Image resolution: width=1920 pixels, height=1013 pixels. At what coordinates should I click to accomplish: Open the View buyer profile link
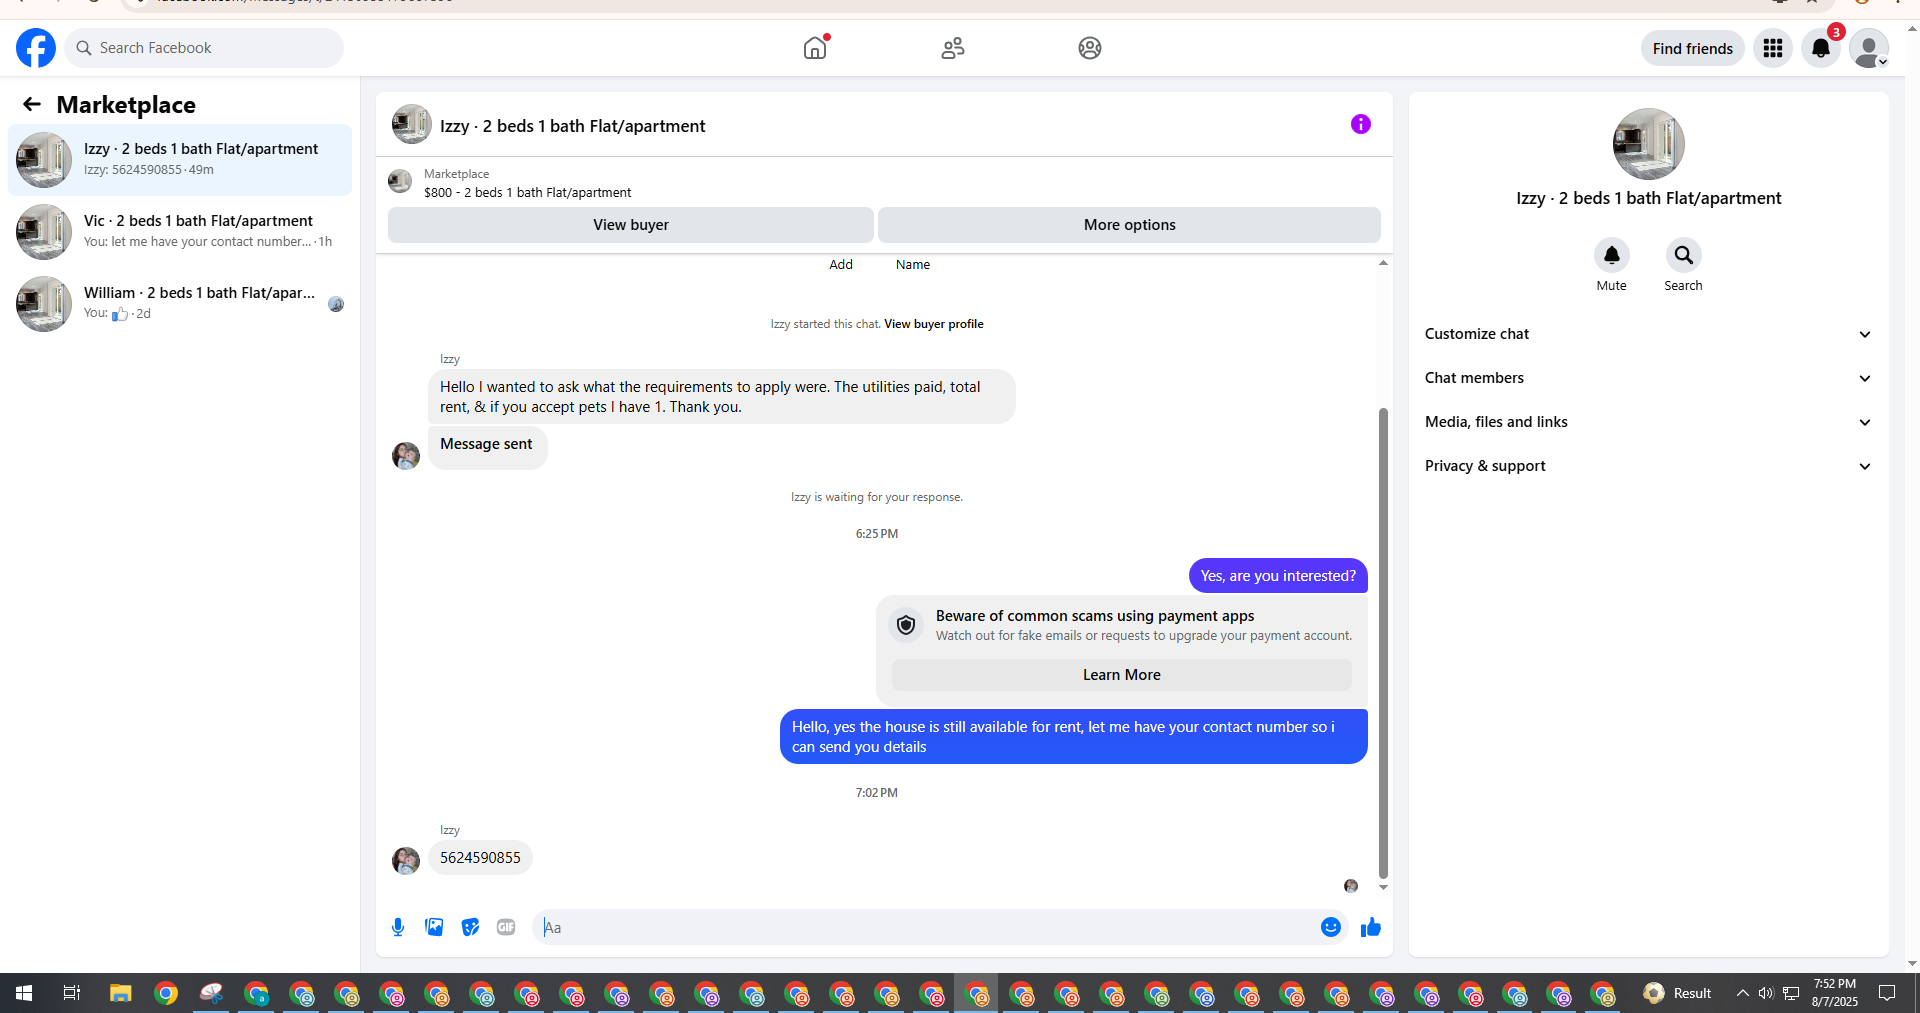pos(933,324)
